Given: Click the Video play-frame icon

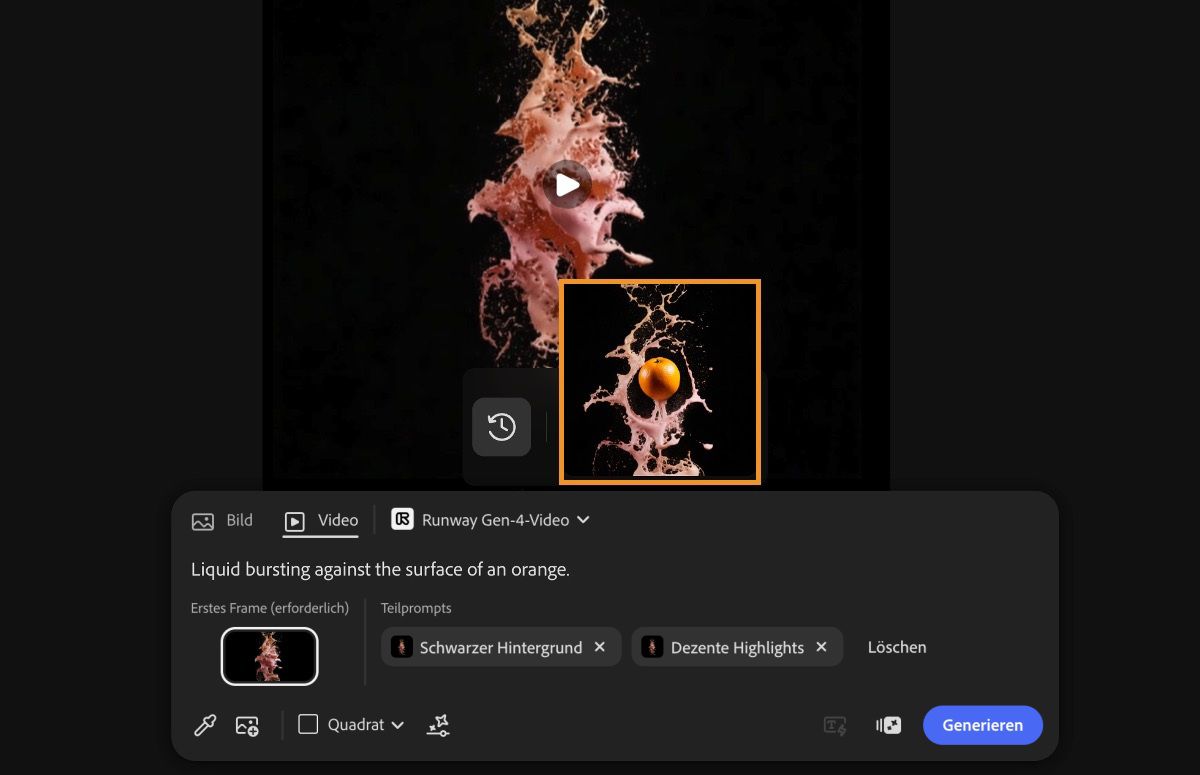Looking at the screenshot, I should click(295, 521).
